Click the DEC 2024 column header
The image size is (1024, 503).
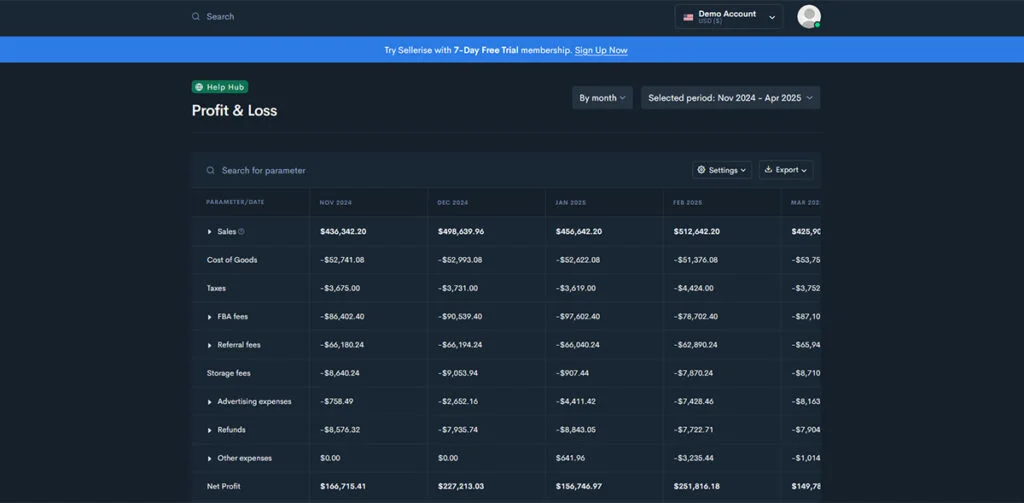coord(453,203)
